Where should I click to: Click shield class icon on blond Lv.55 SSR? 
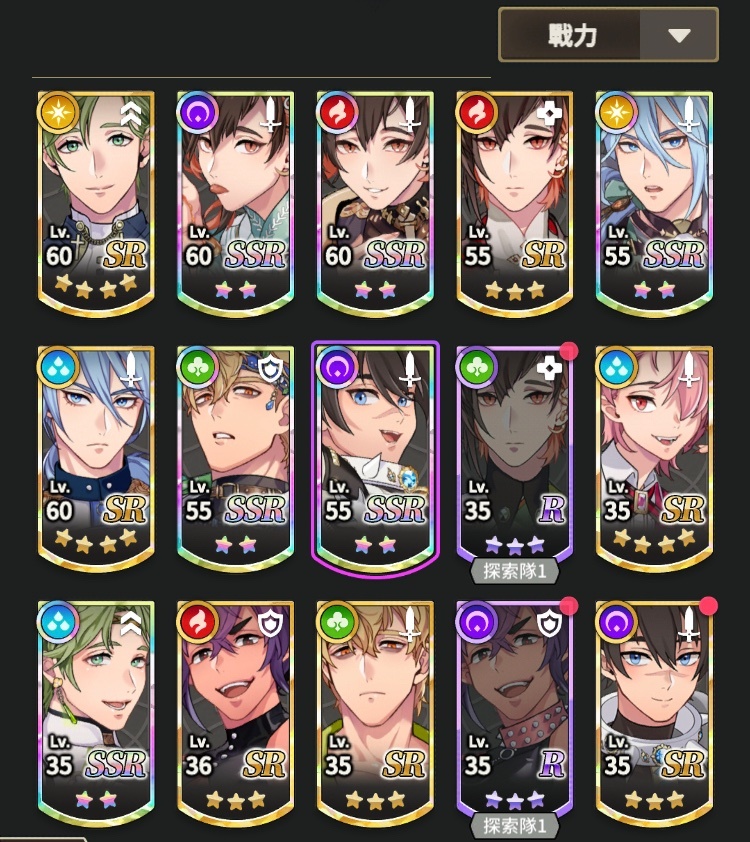pos(271,369)
